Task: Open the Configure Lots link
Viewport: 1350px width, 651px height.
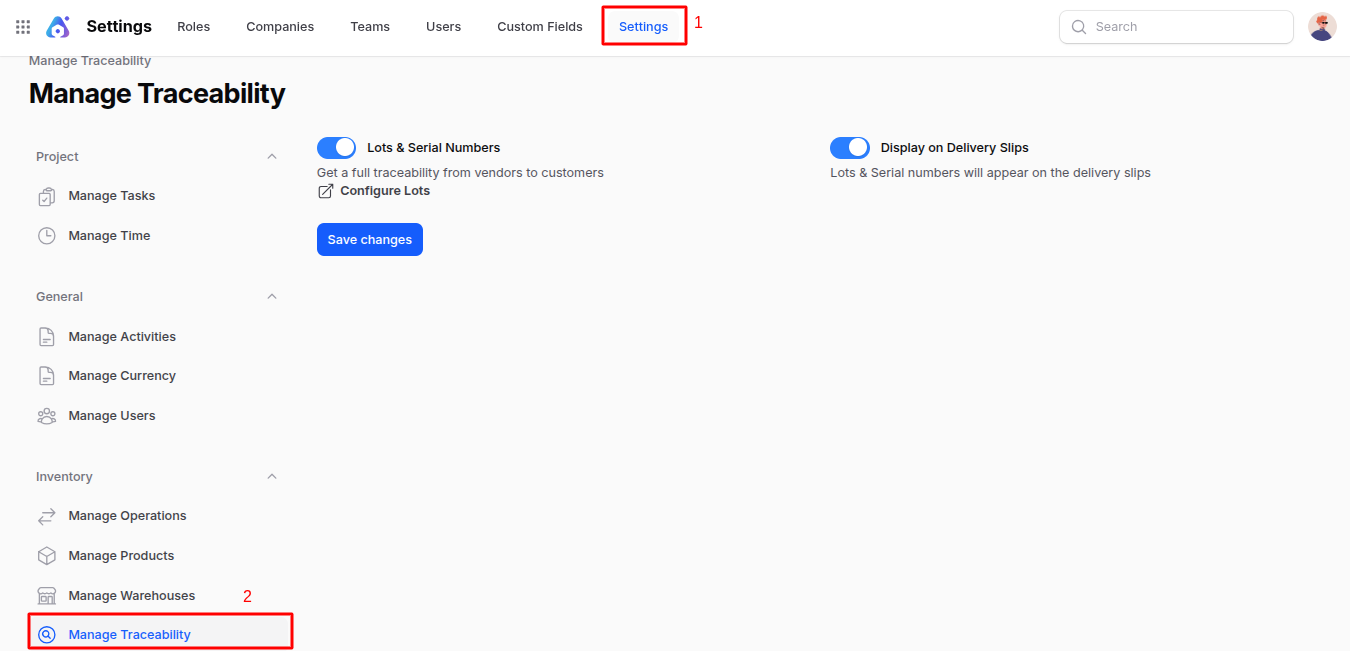Action: (384, 191)
